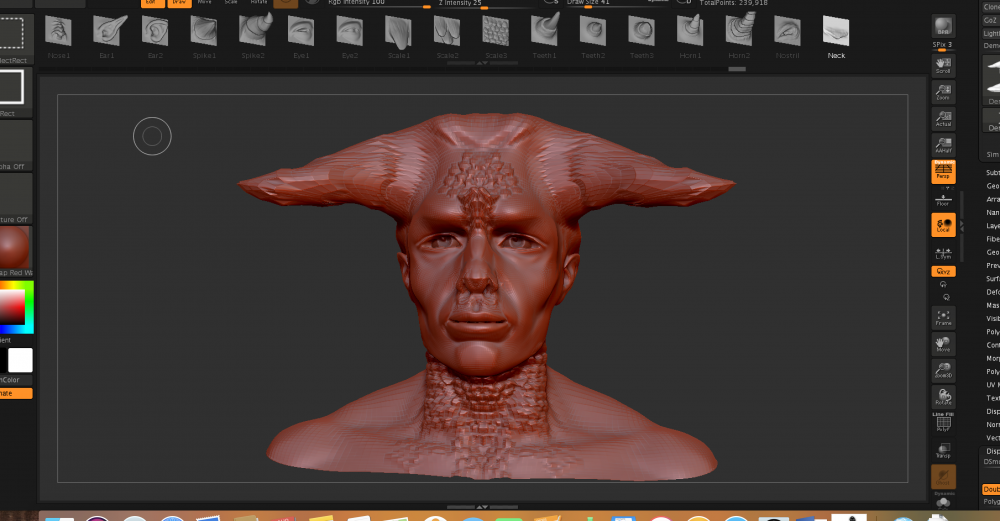The height and width of the screenshot is (521, 1000).
Task: Turn on Transp transparency mode
Action: [x=943, y=450]
